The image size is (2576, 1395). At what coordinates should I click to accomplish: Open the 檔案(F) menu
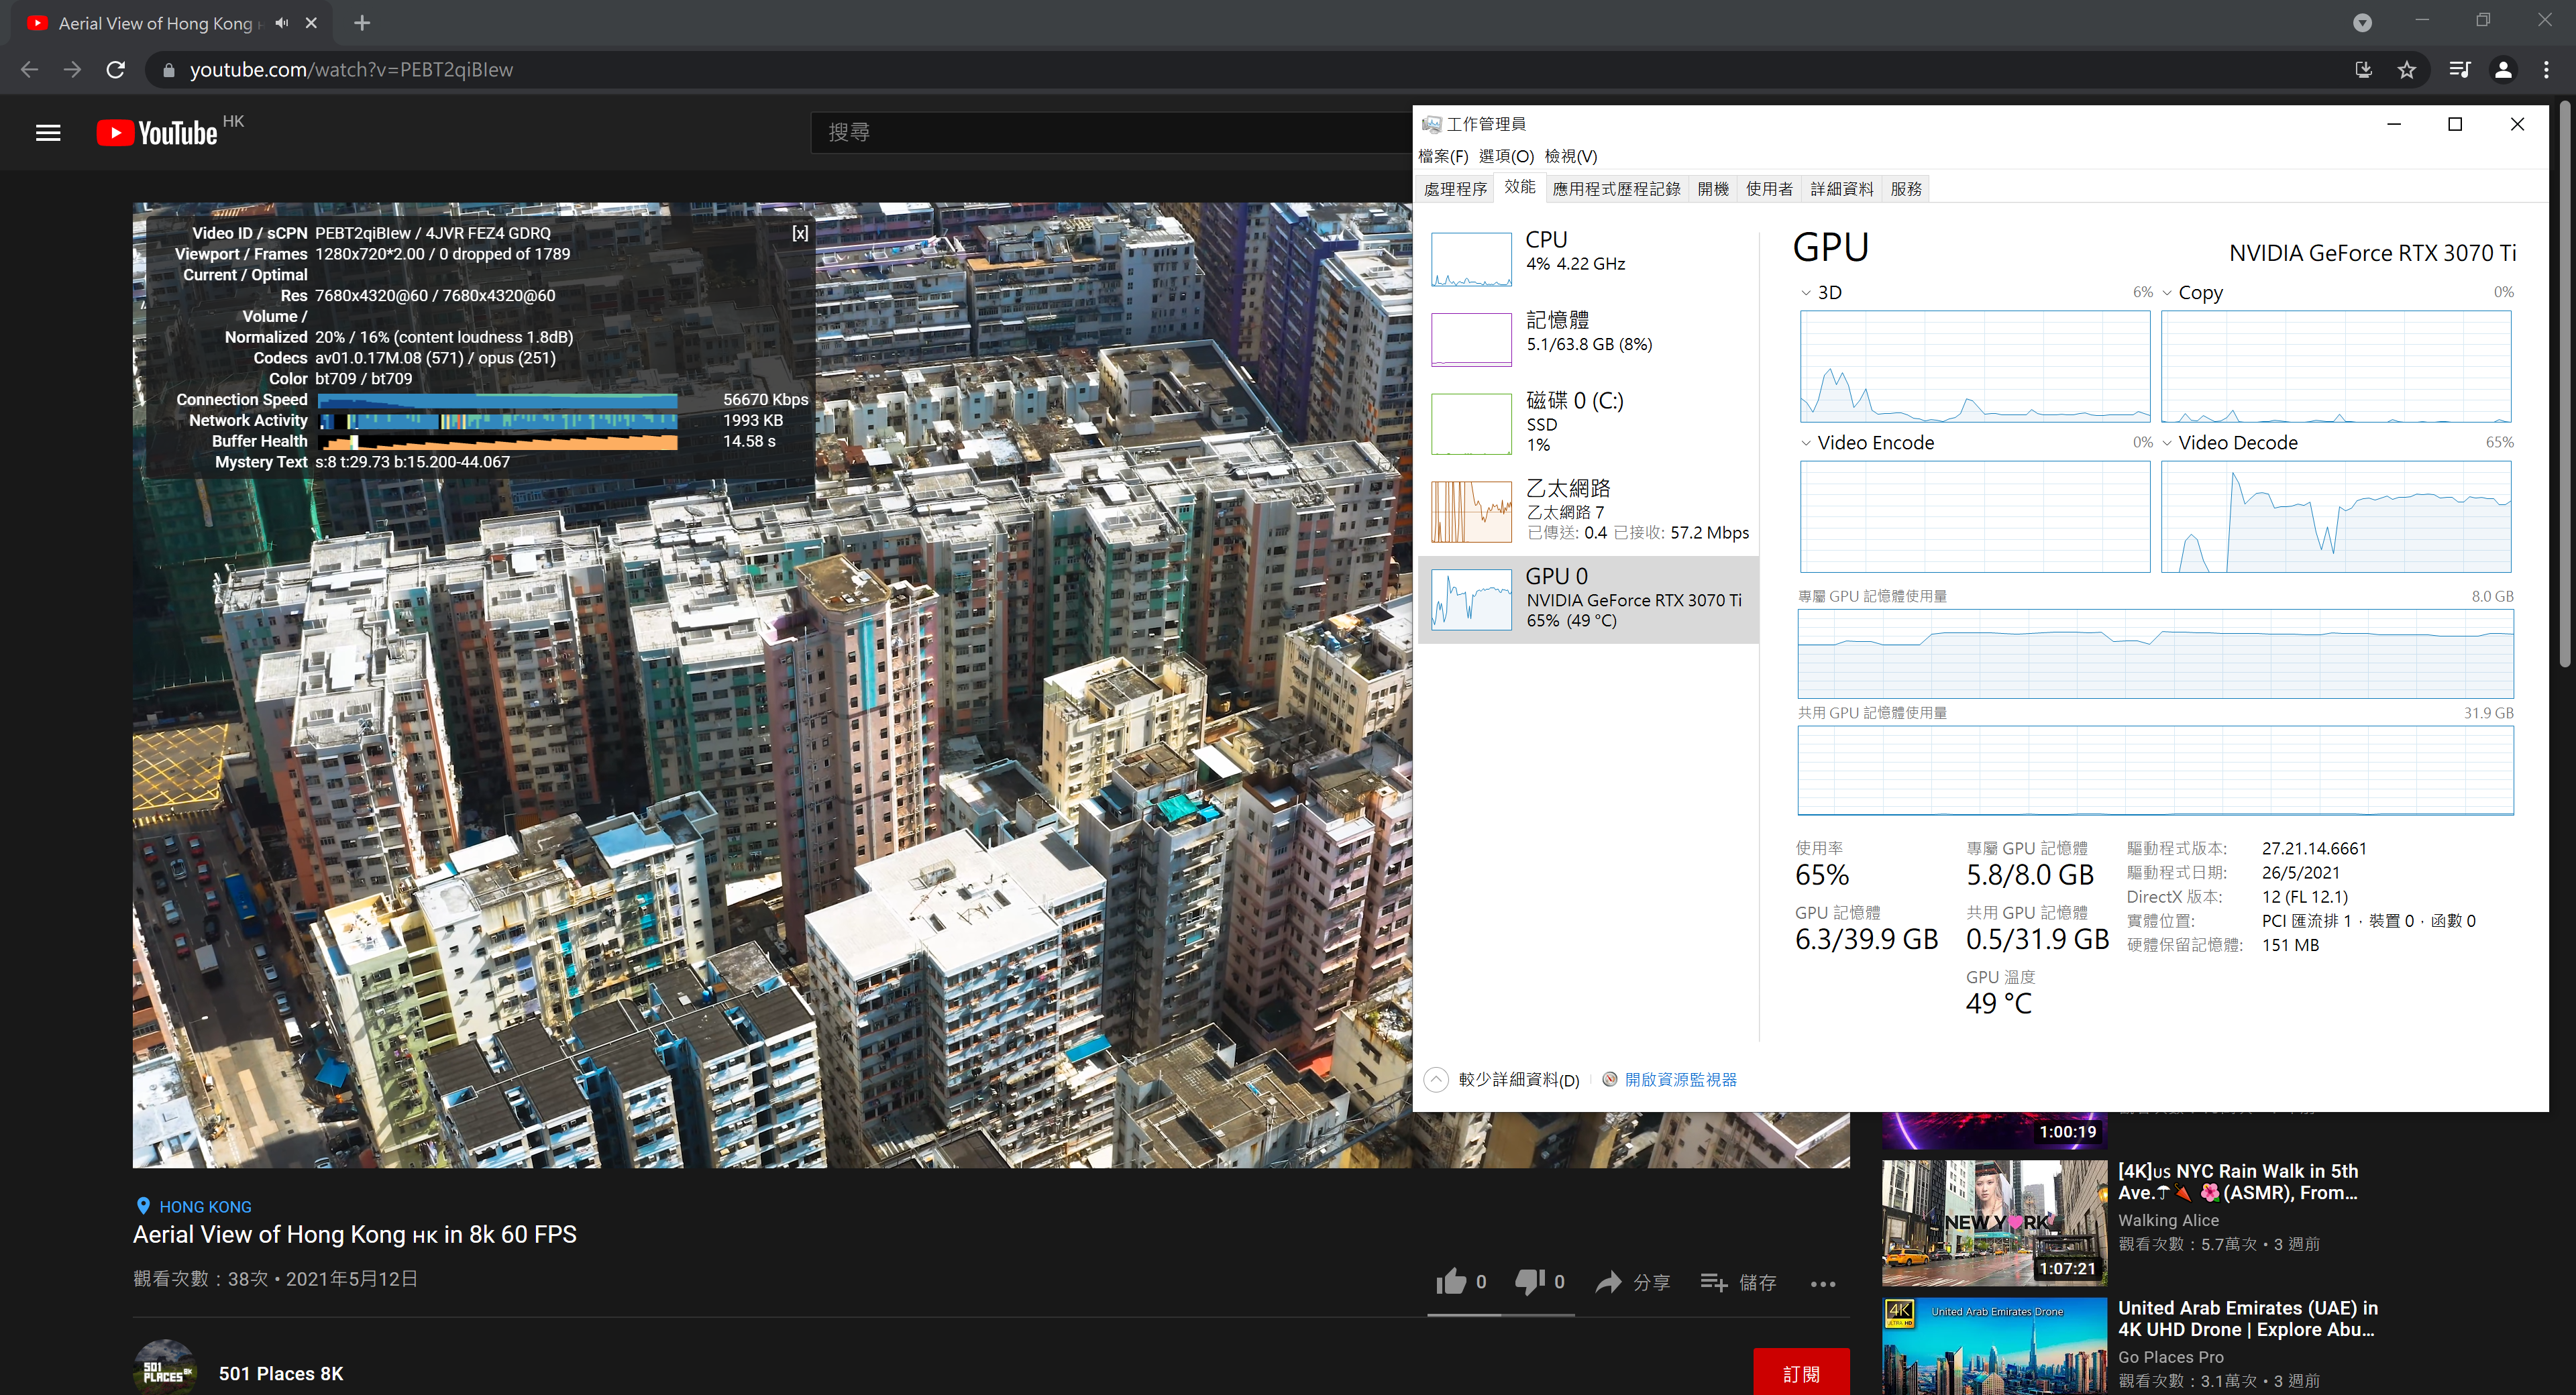[1443, 156]
